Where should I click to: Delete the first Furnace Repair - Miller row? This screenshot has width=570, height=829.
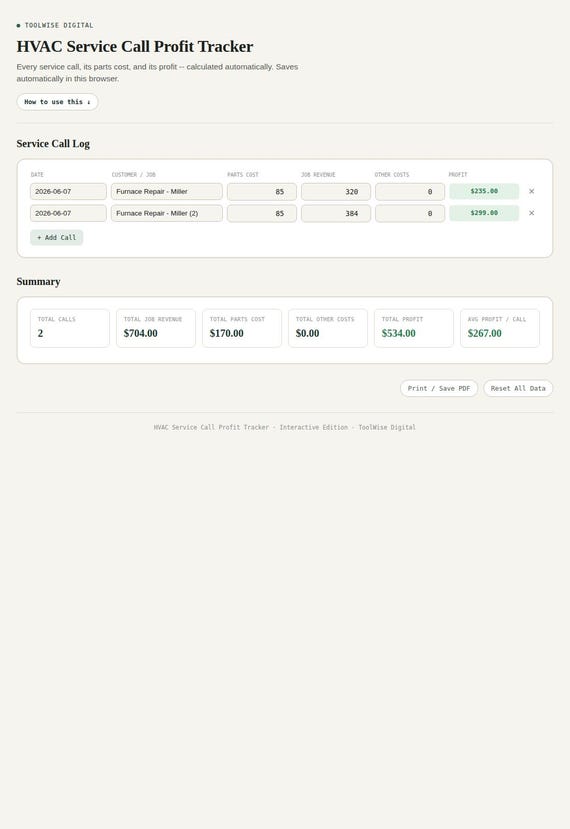[531, 191]
